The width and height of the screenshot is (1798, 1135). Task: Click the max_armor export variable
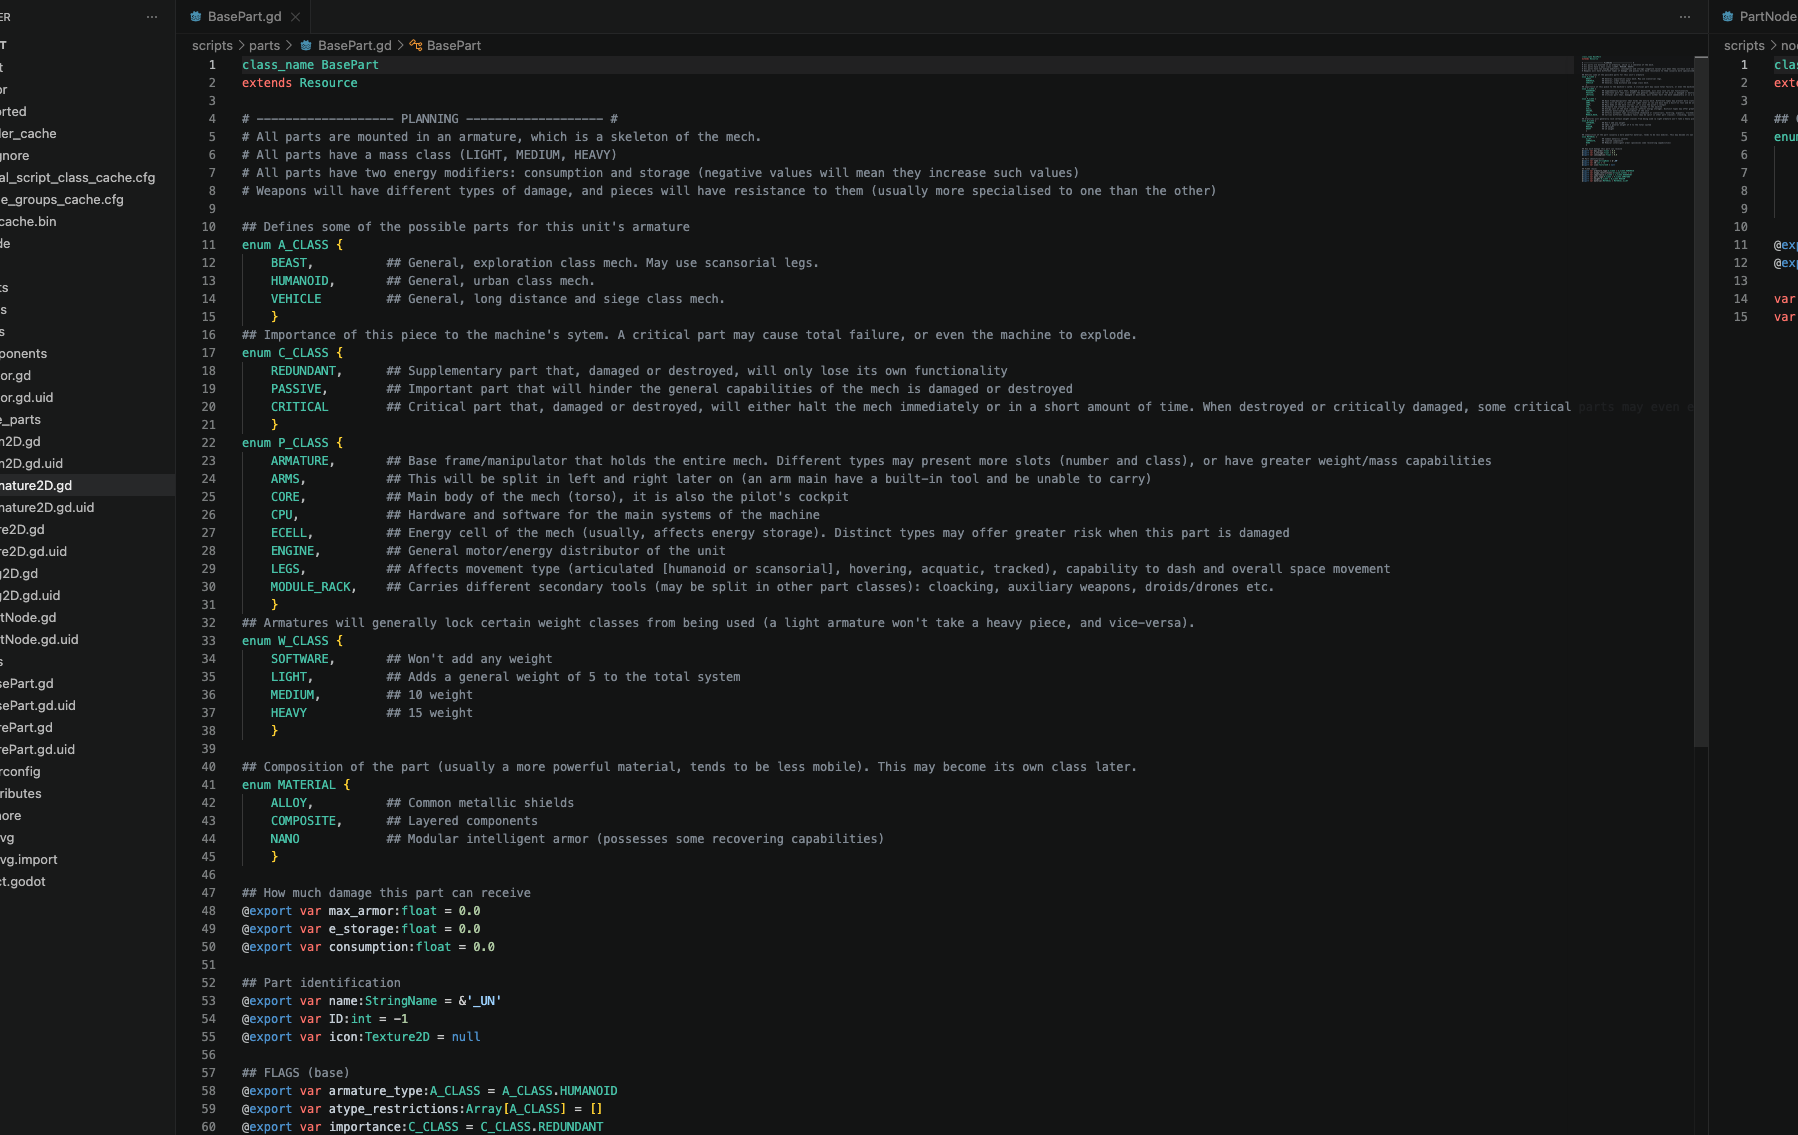tap(361, 911)
